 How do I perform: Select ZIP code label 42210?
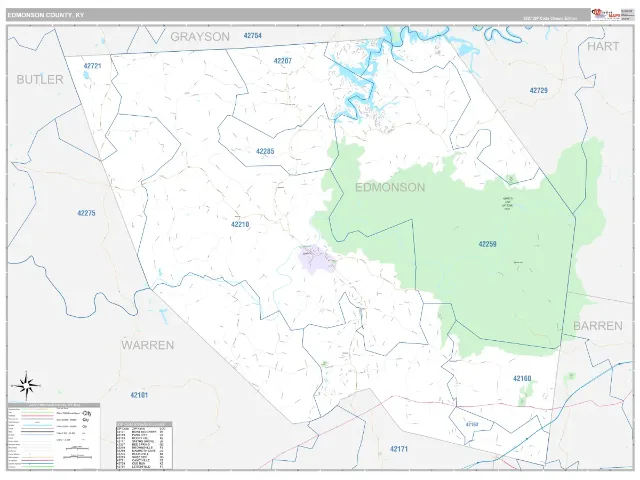click(240, 224)
